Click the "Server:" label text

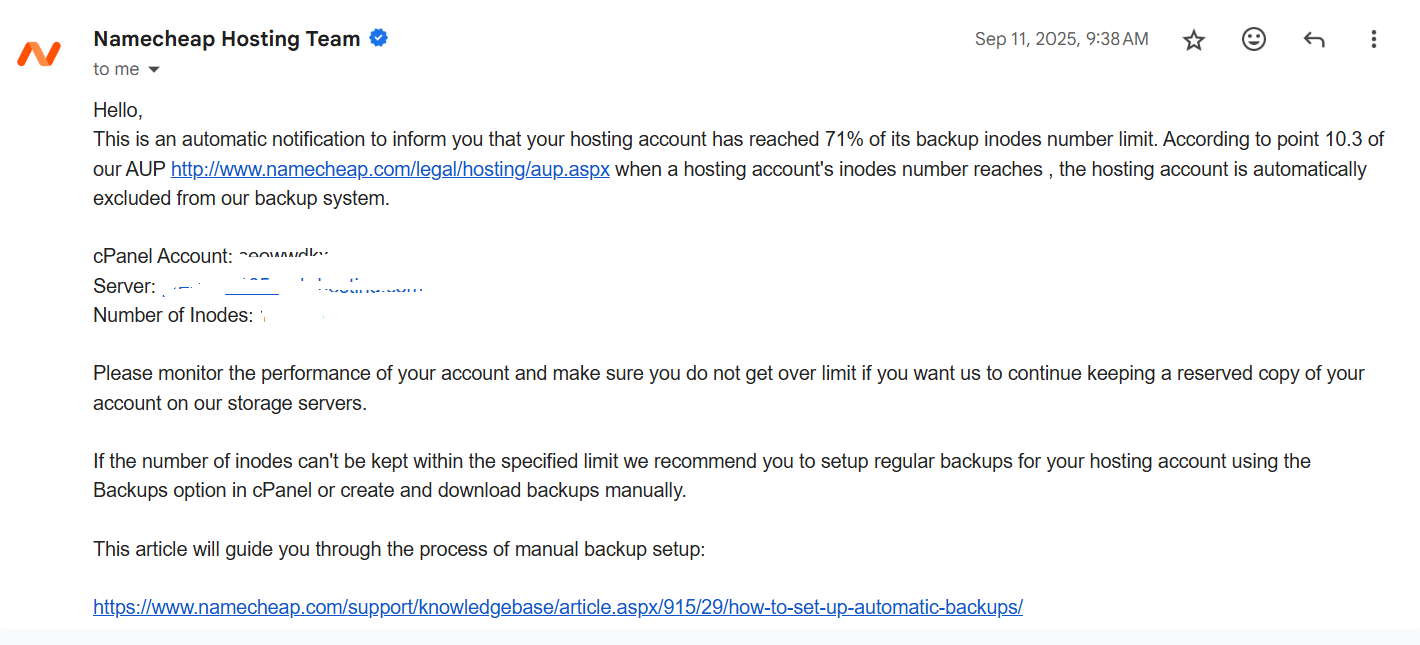[x=124, y=286]
